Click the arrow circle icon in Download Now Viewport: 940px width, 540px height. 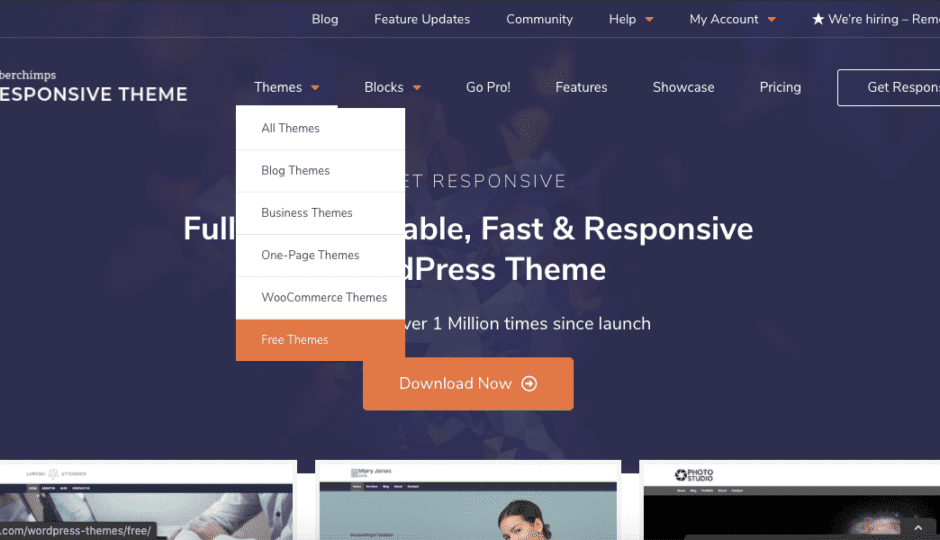529,384
